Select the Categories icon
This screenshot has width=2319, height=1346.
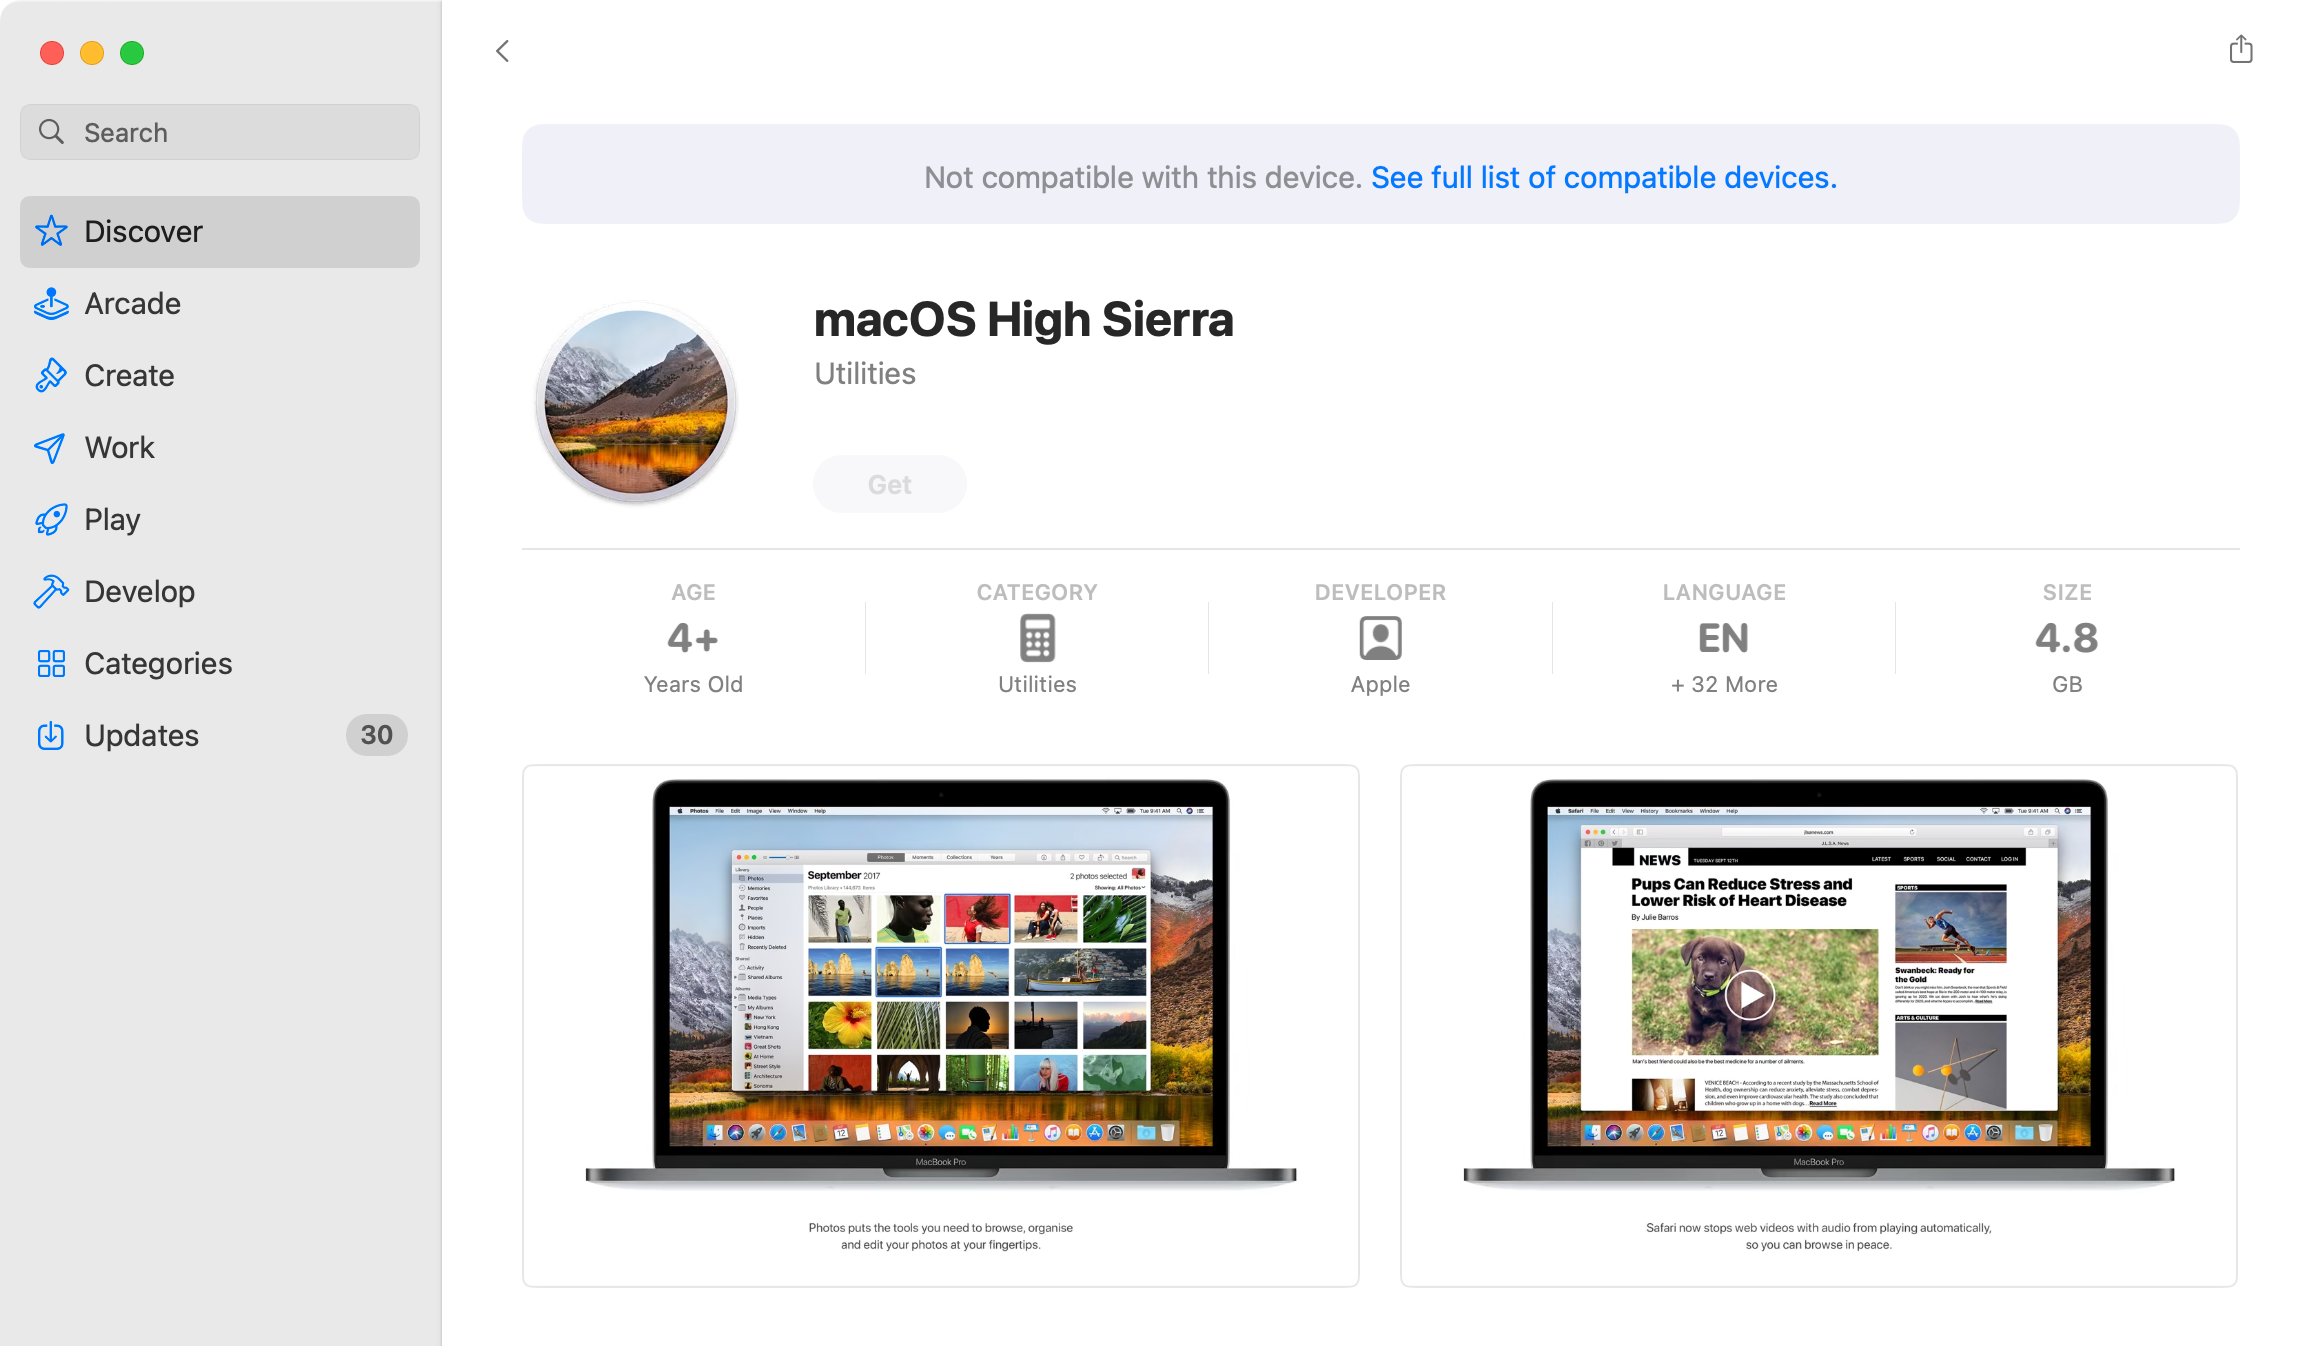51,662
